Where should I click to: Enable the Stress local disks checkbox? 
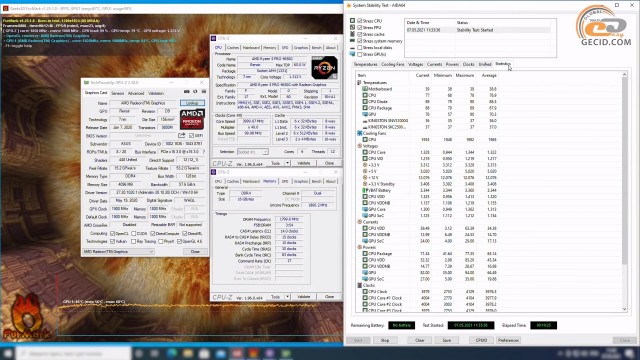[x=360, y=47]
